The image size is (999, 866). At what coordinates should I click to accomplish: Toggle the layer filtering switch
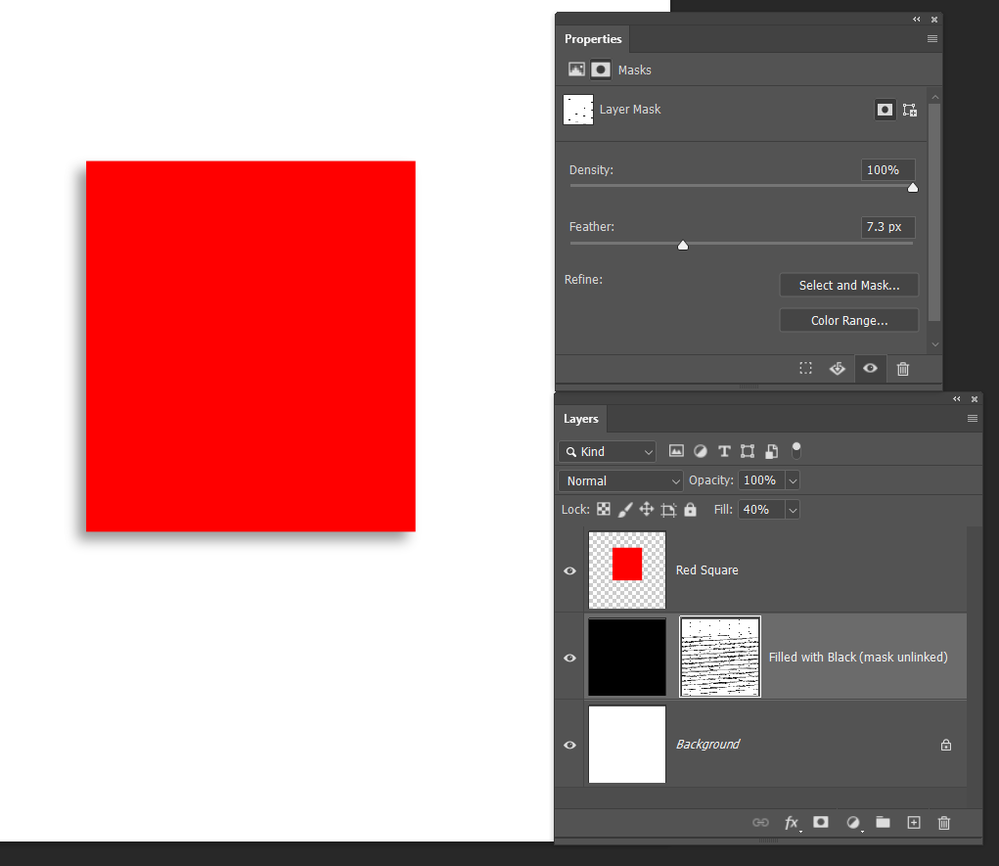click(x=796, y=451)
